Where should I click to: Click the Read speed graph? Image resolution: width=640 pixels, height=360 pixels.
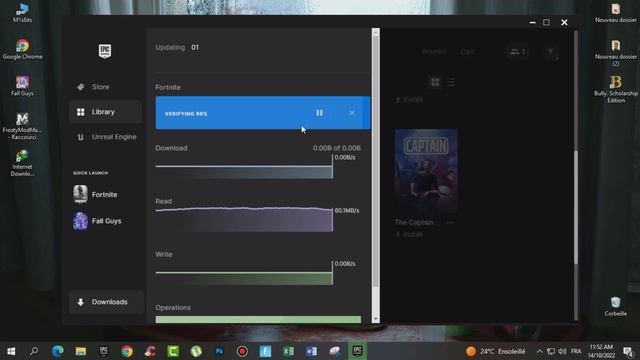click(244, 220)
